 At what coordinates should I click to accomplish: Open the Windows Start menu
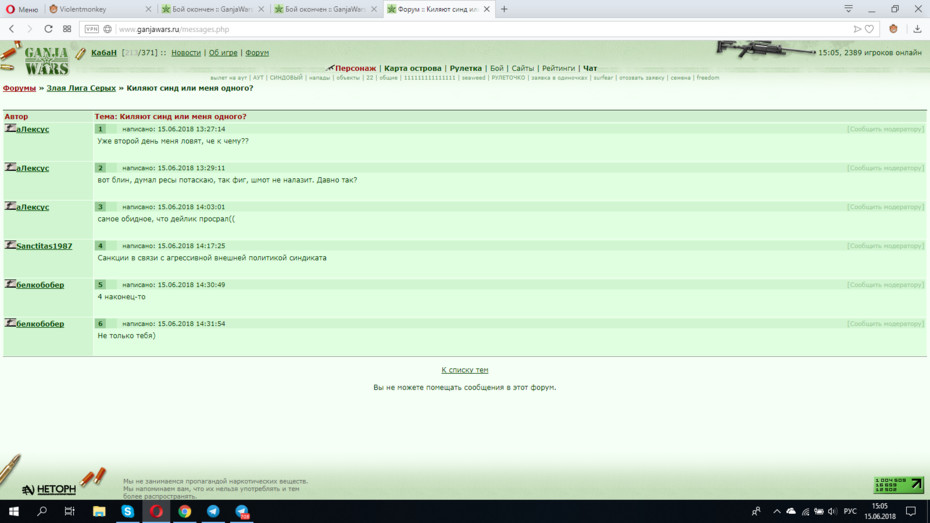(x=13, y=511)
